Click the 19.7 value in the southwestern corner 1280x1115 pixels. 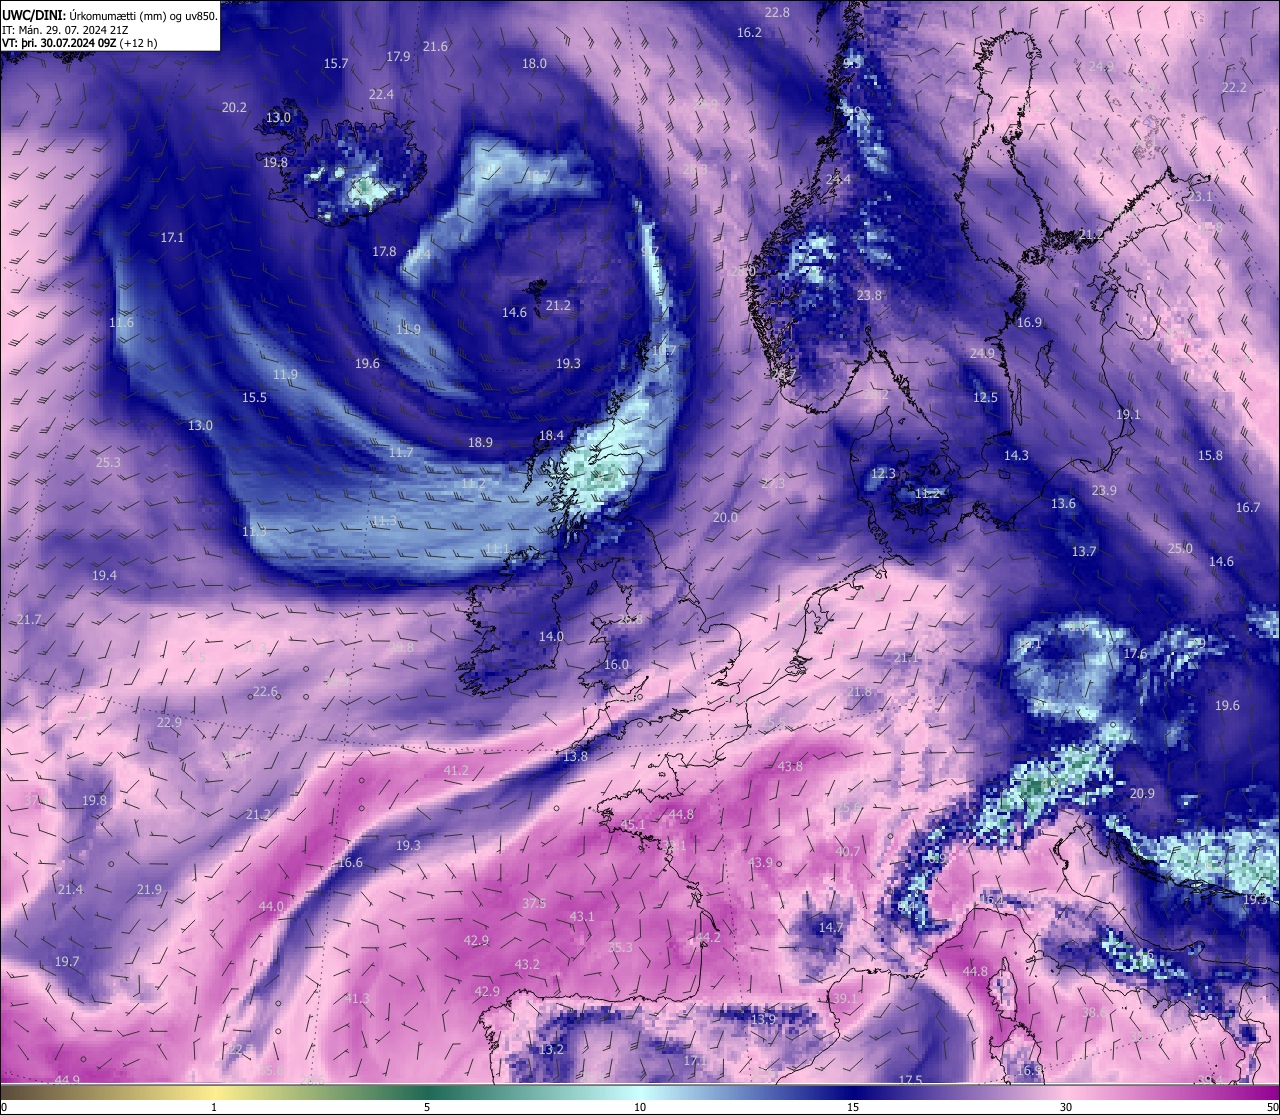pos(66,962)
